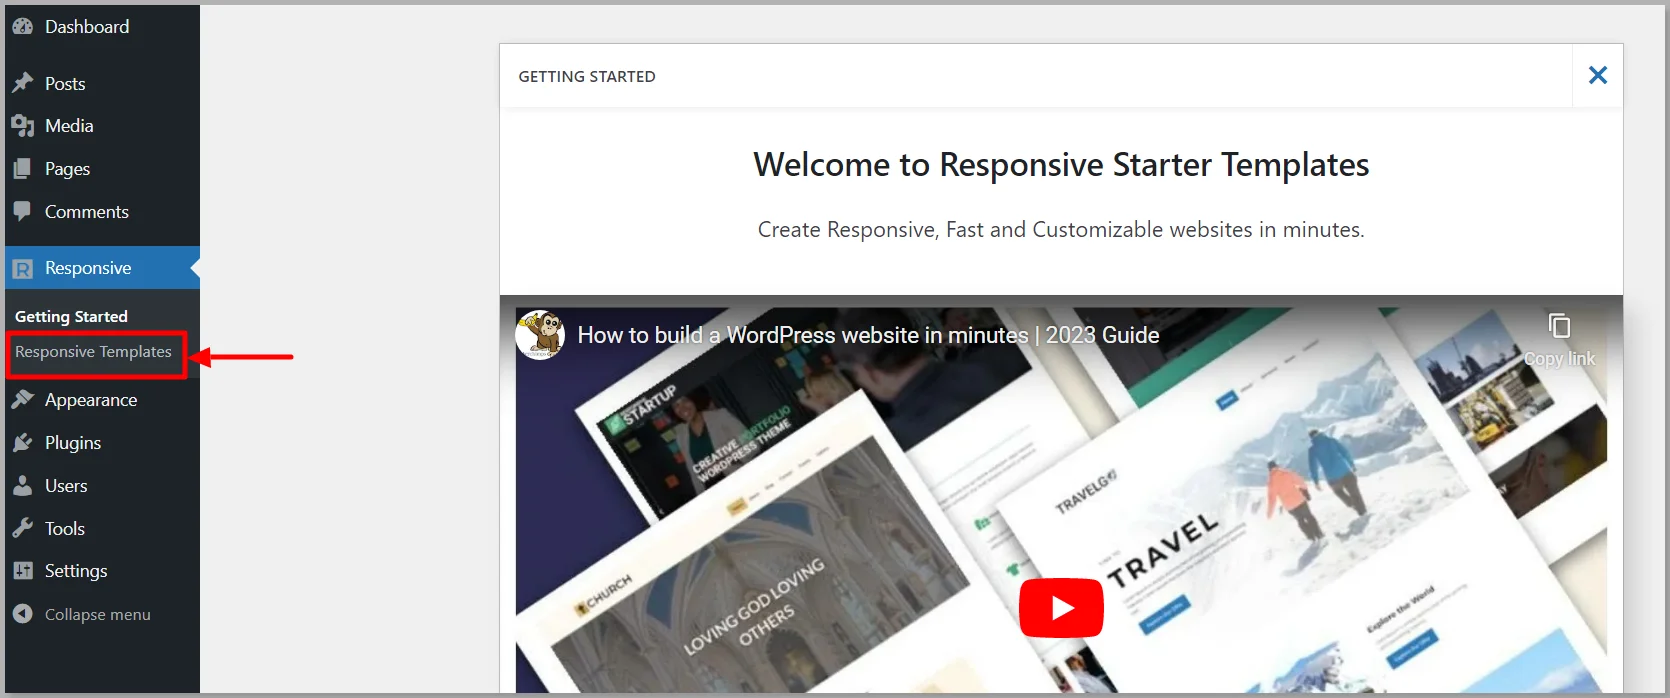1670x698 pixels.
Task: Open the Comments menu
Action: pos(87,212)
